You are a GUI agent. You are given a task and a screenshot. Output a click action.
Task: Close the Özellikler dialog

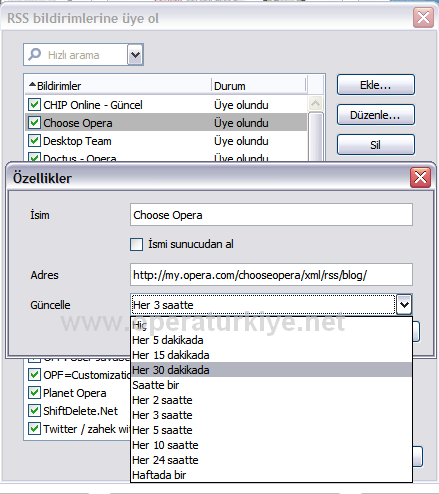coord(420,177)
